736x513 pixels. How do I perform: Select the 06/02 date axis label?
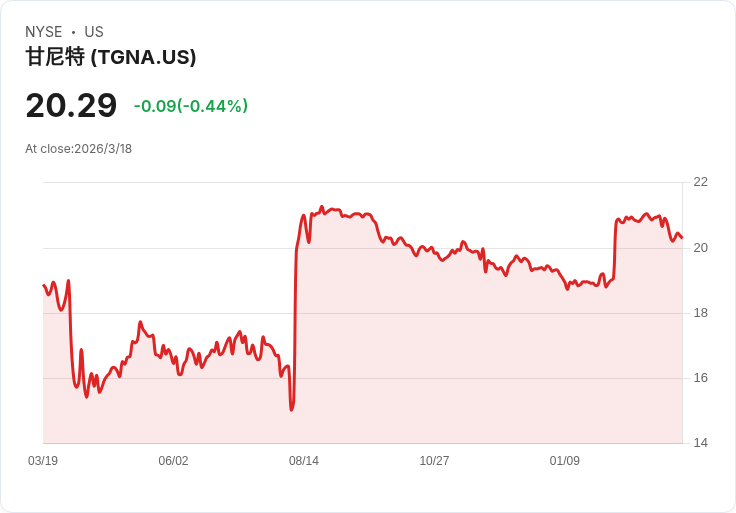pos(173,461)
